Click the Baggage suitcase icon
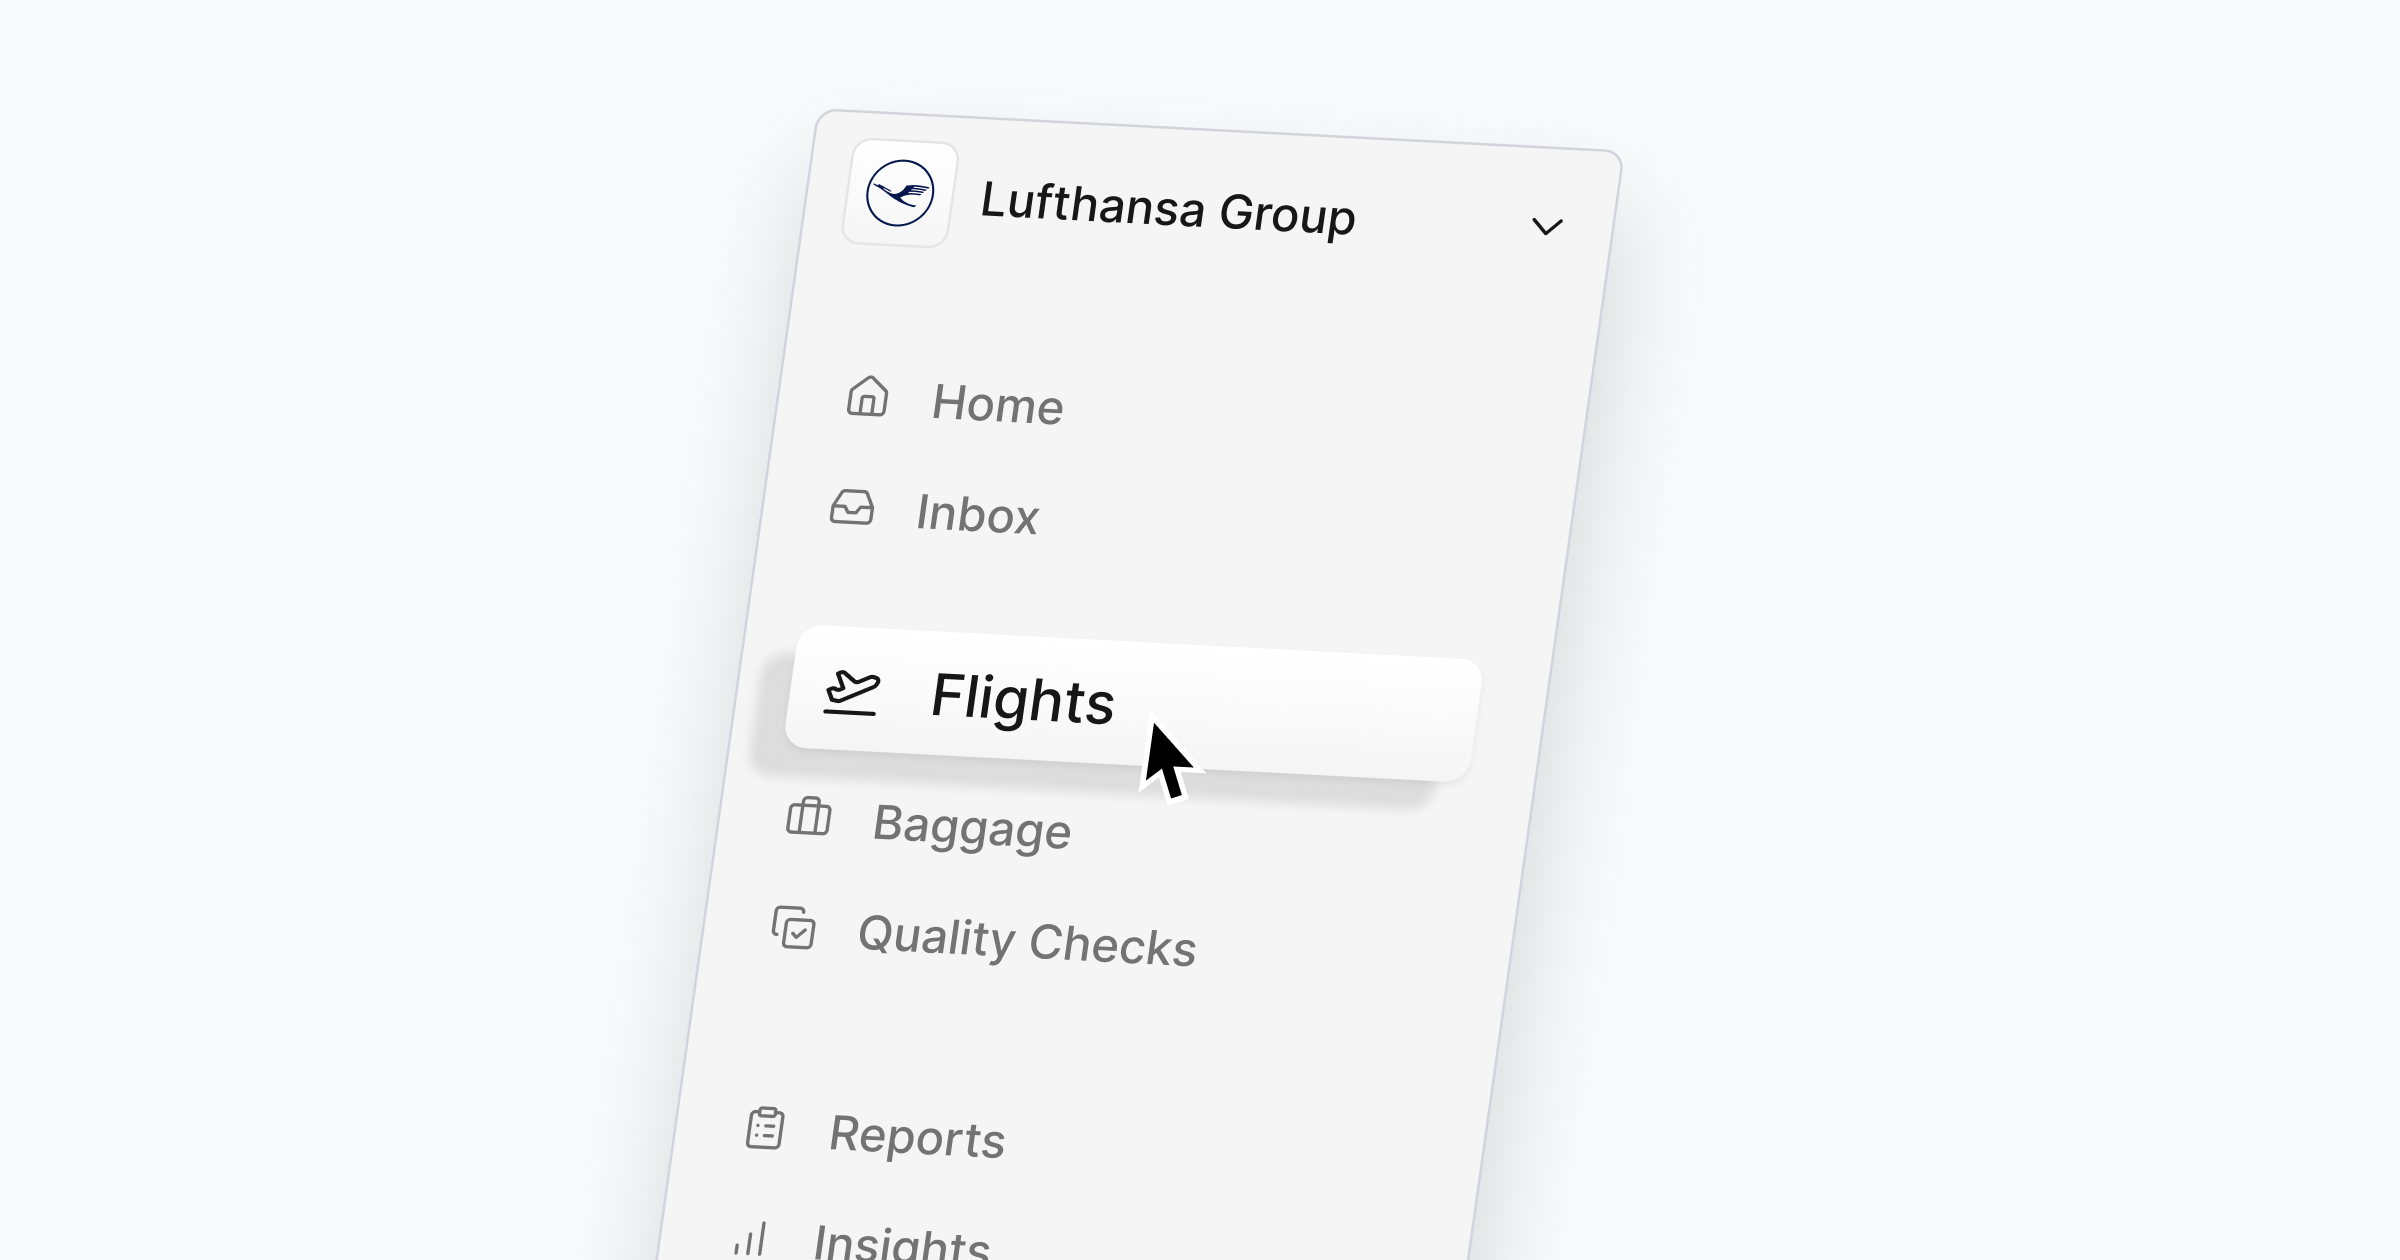This screenshot has height=1260, width=2400. (809, 816)
